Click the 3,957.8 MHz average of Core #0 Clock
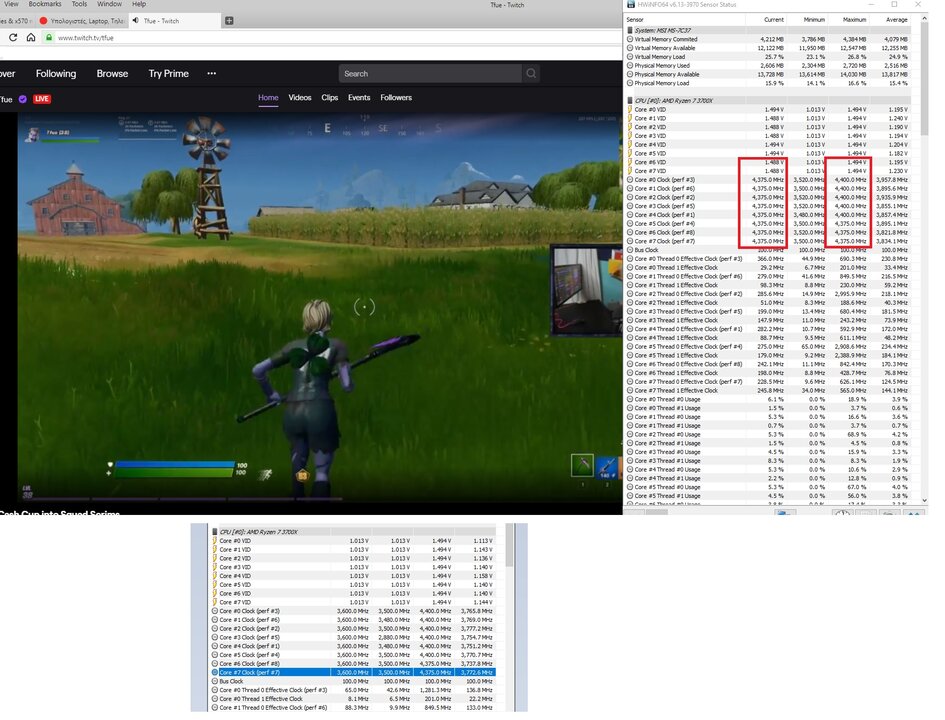 click(892, 180)
